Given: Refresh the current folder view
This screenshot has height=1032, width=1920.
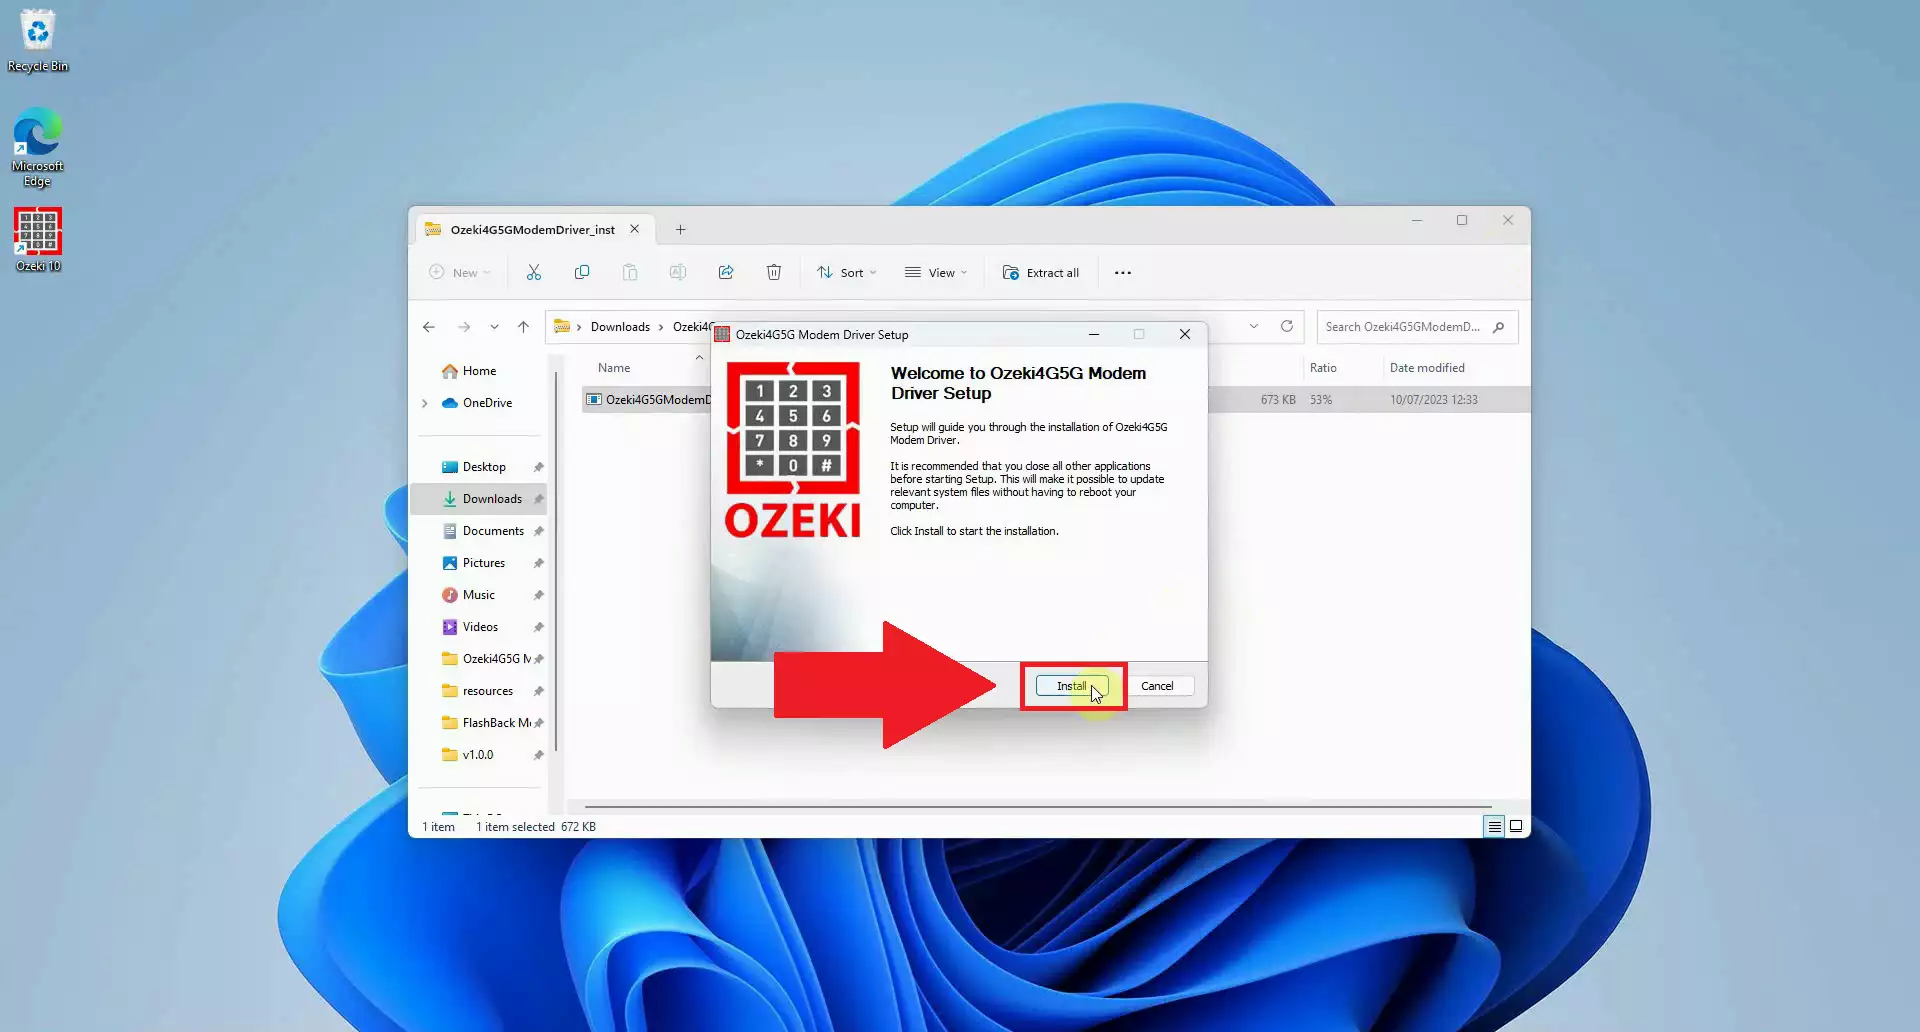Looking at the screenshot, I should [1287, 327].
